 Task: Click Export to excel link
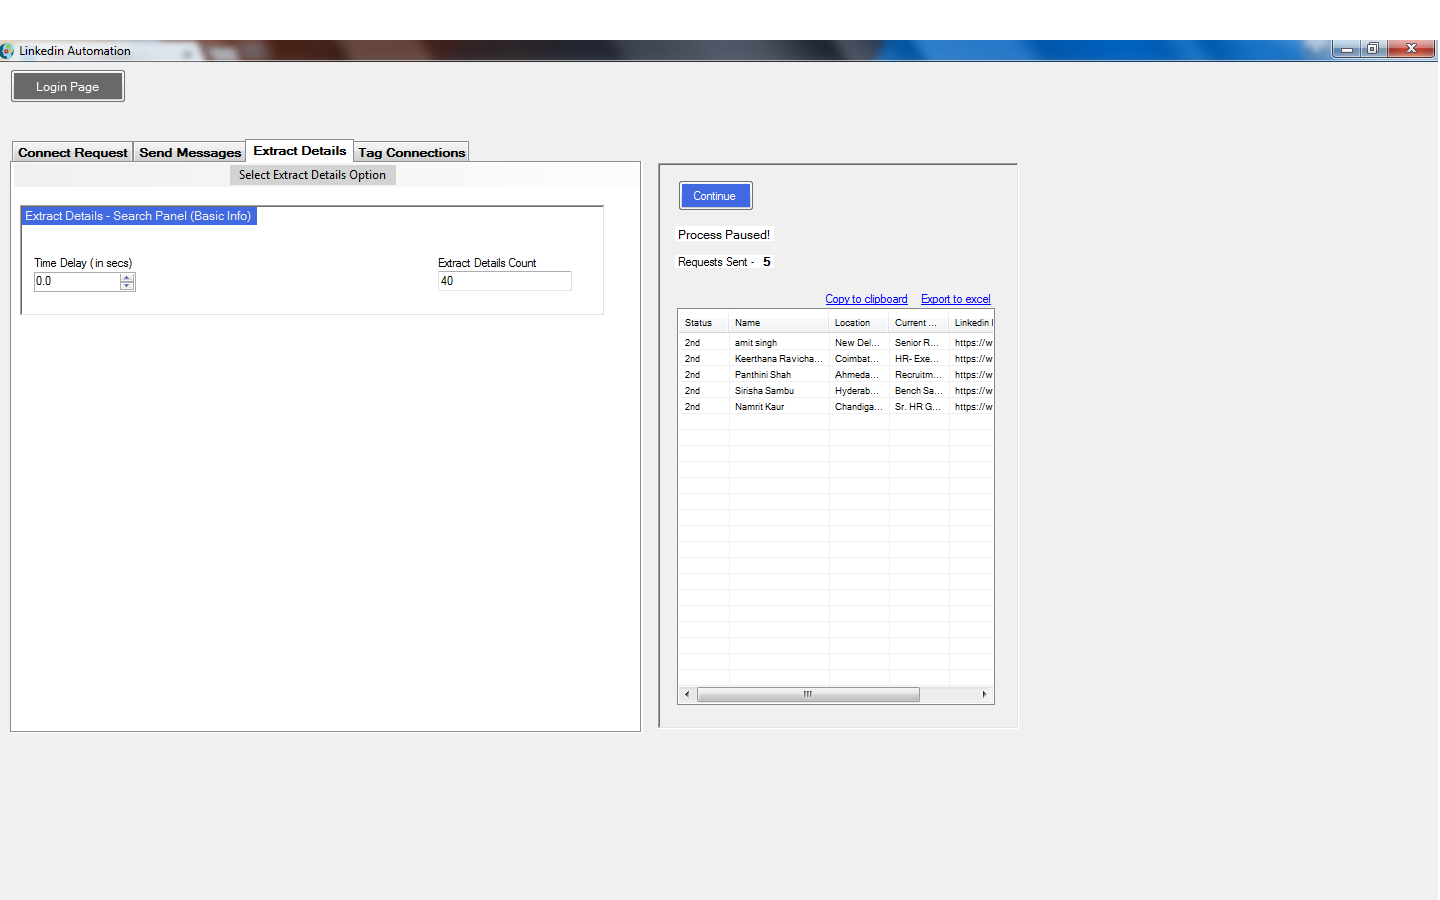956,299
